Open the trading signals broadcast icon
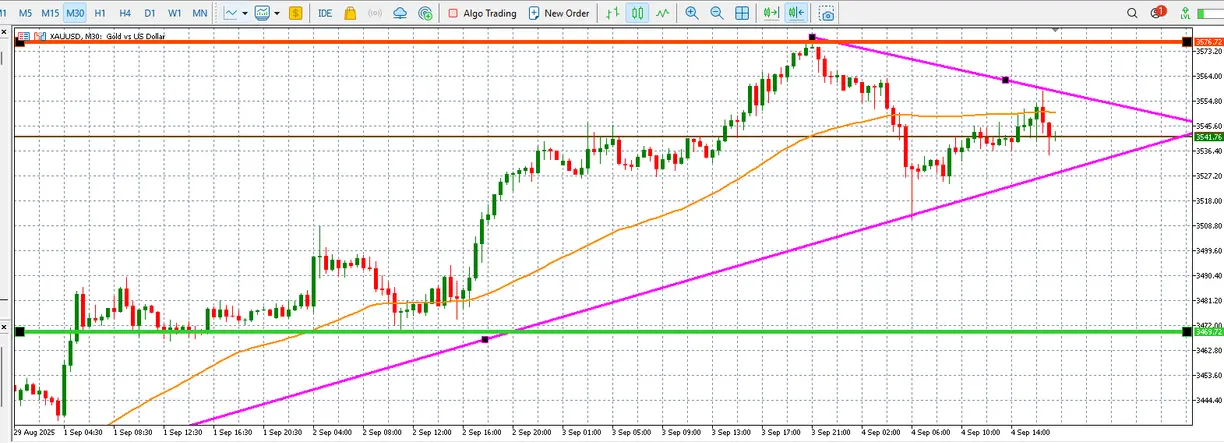This screenshot has height=443, width=1224. pos(375,13)
